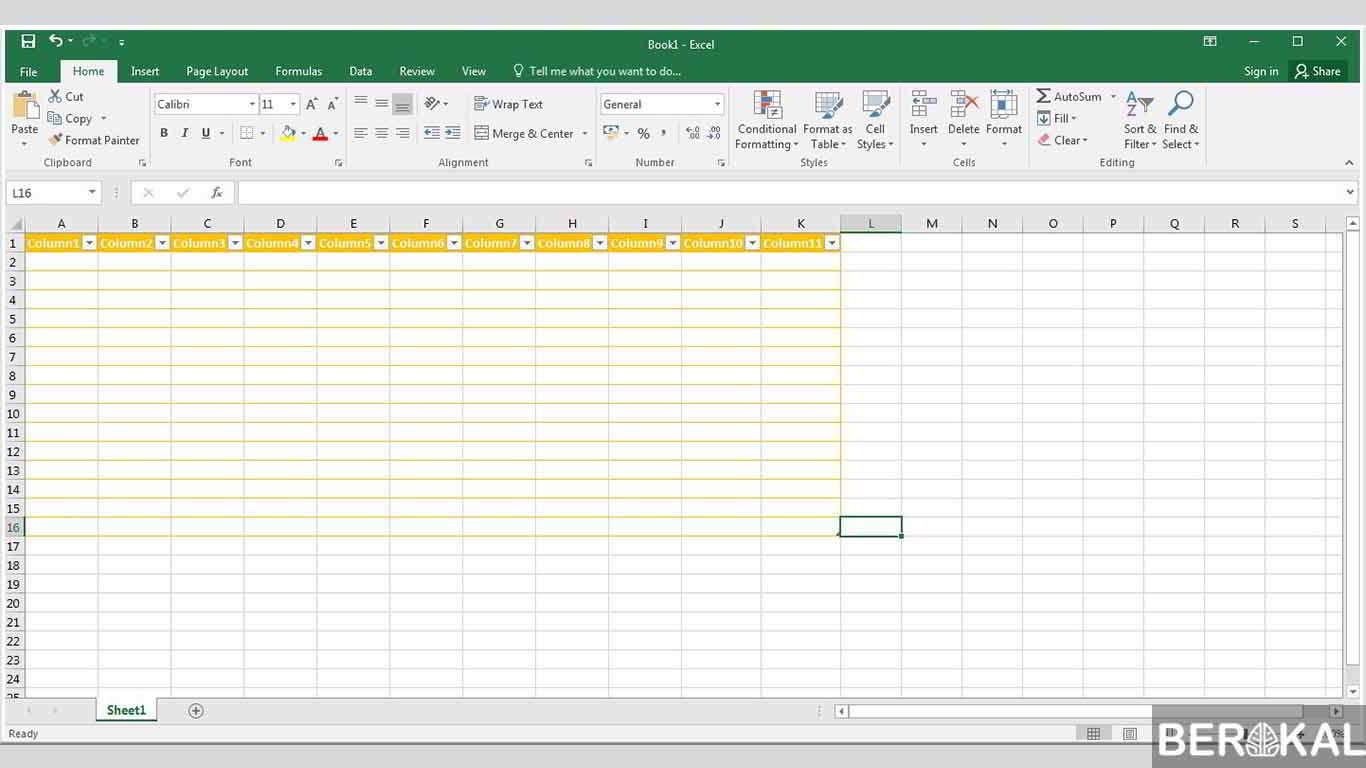Click the Percent Style icon

point(643,132)
